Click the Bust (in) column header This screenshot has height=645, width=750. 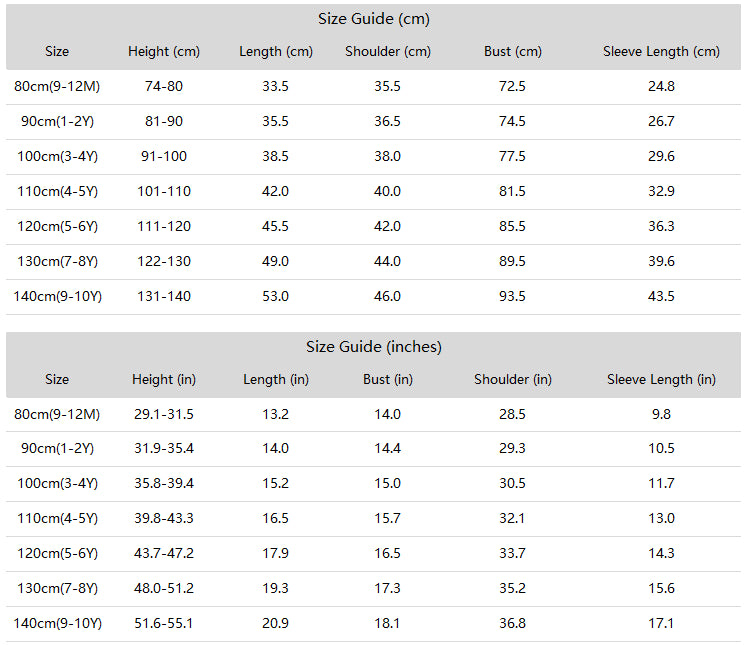tap(387, 379)
